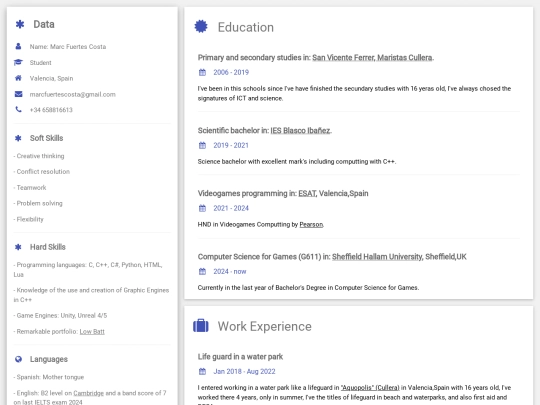Open the San Vicente Ferrer, Maristas Cullera link

372,58
